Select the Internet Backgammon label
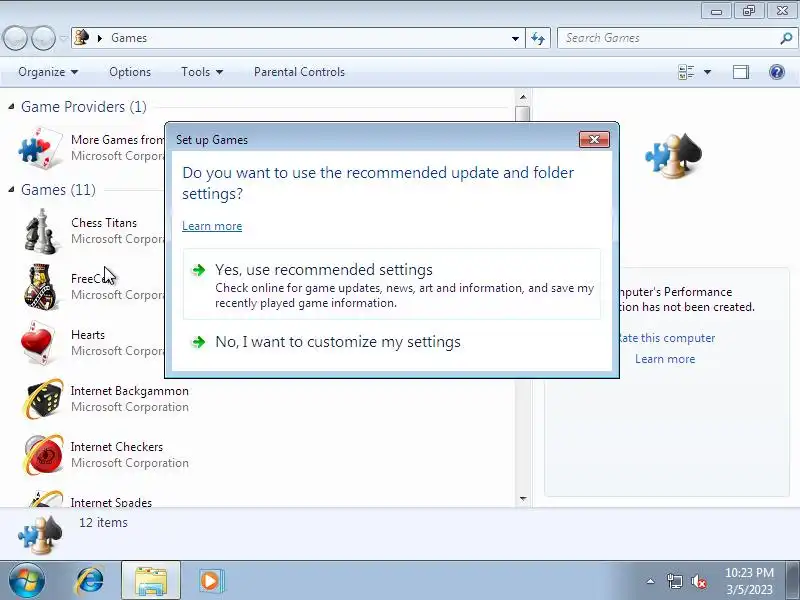This screenshot has height=600, width=800. (x=130, y=391)
